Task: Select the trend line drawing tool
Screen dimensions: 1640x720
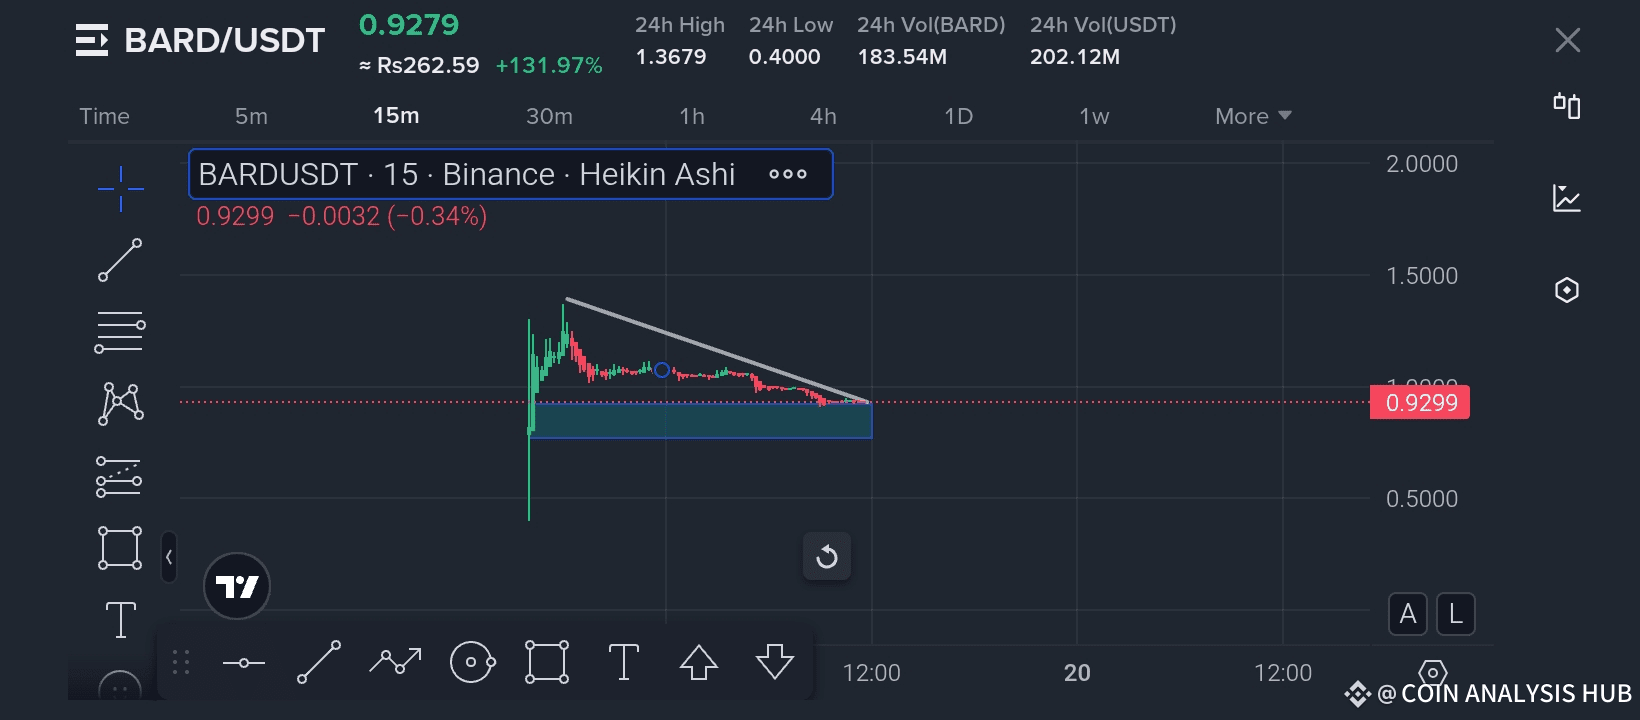Action: click(x=120, y=260)
